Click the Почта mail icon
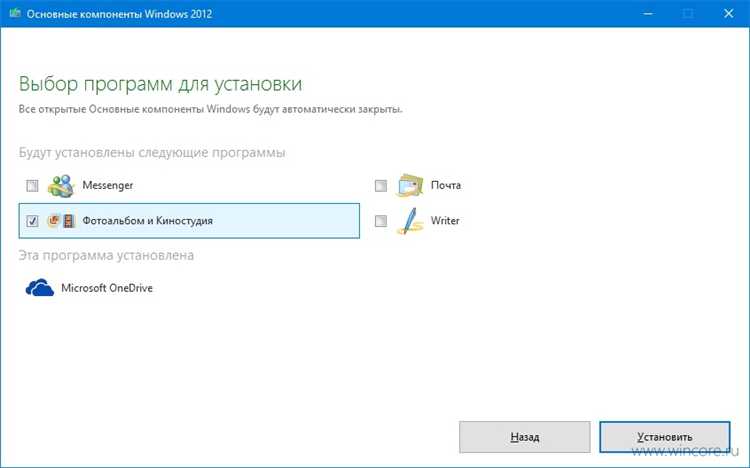This screenshot has width=750, height=468. click(x=410, y=185)
